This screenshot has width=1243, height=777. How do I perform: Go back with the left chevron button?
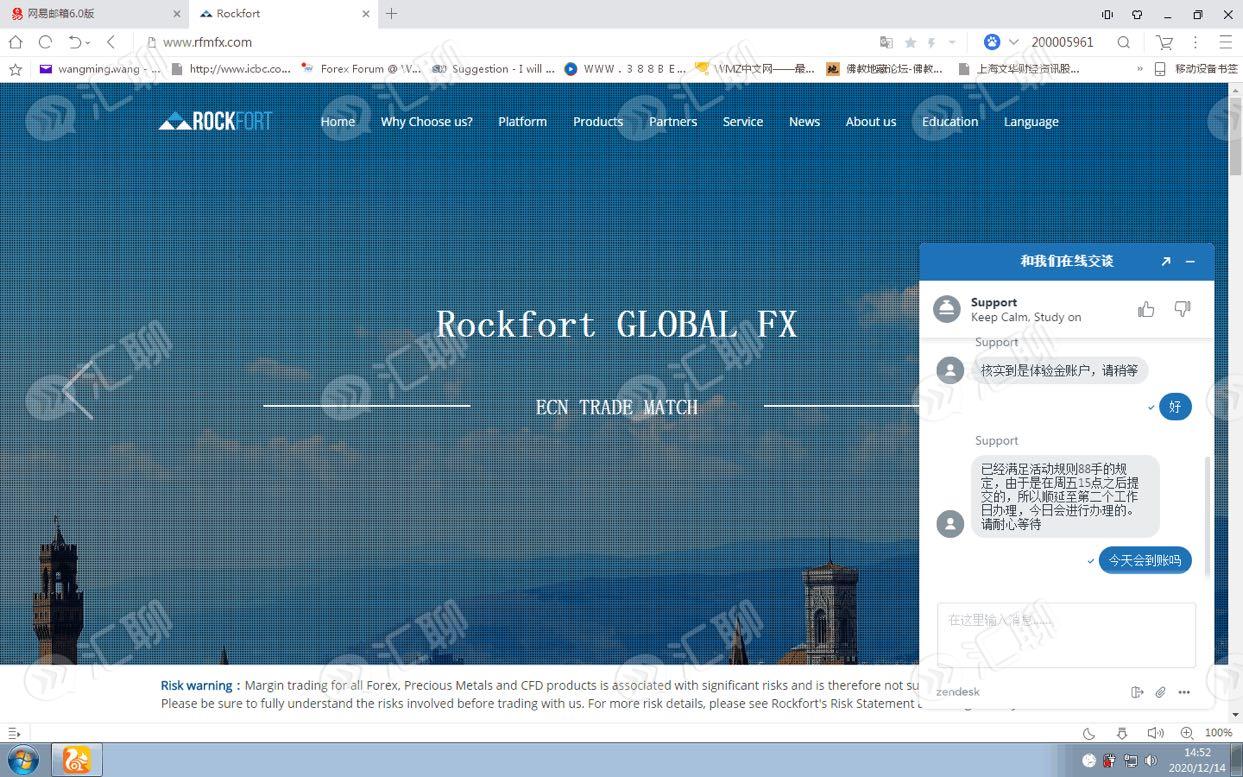tap(111, 42)
